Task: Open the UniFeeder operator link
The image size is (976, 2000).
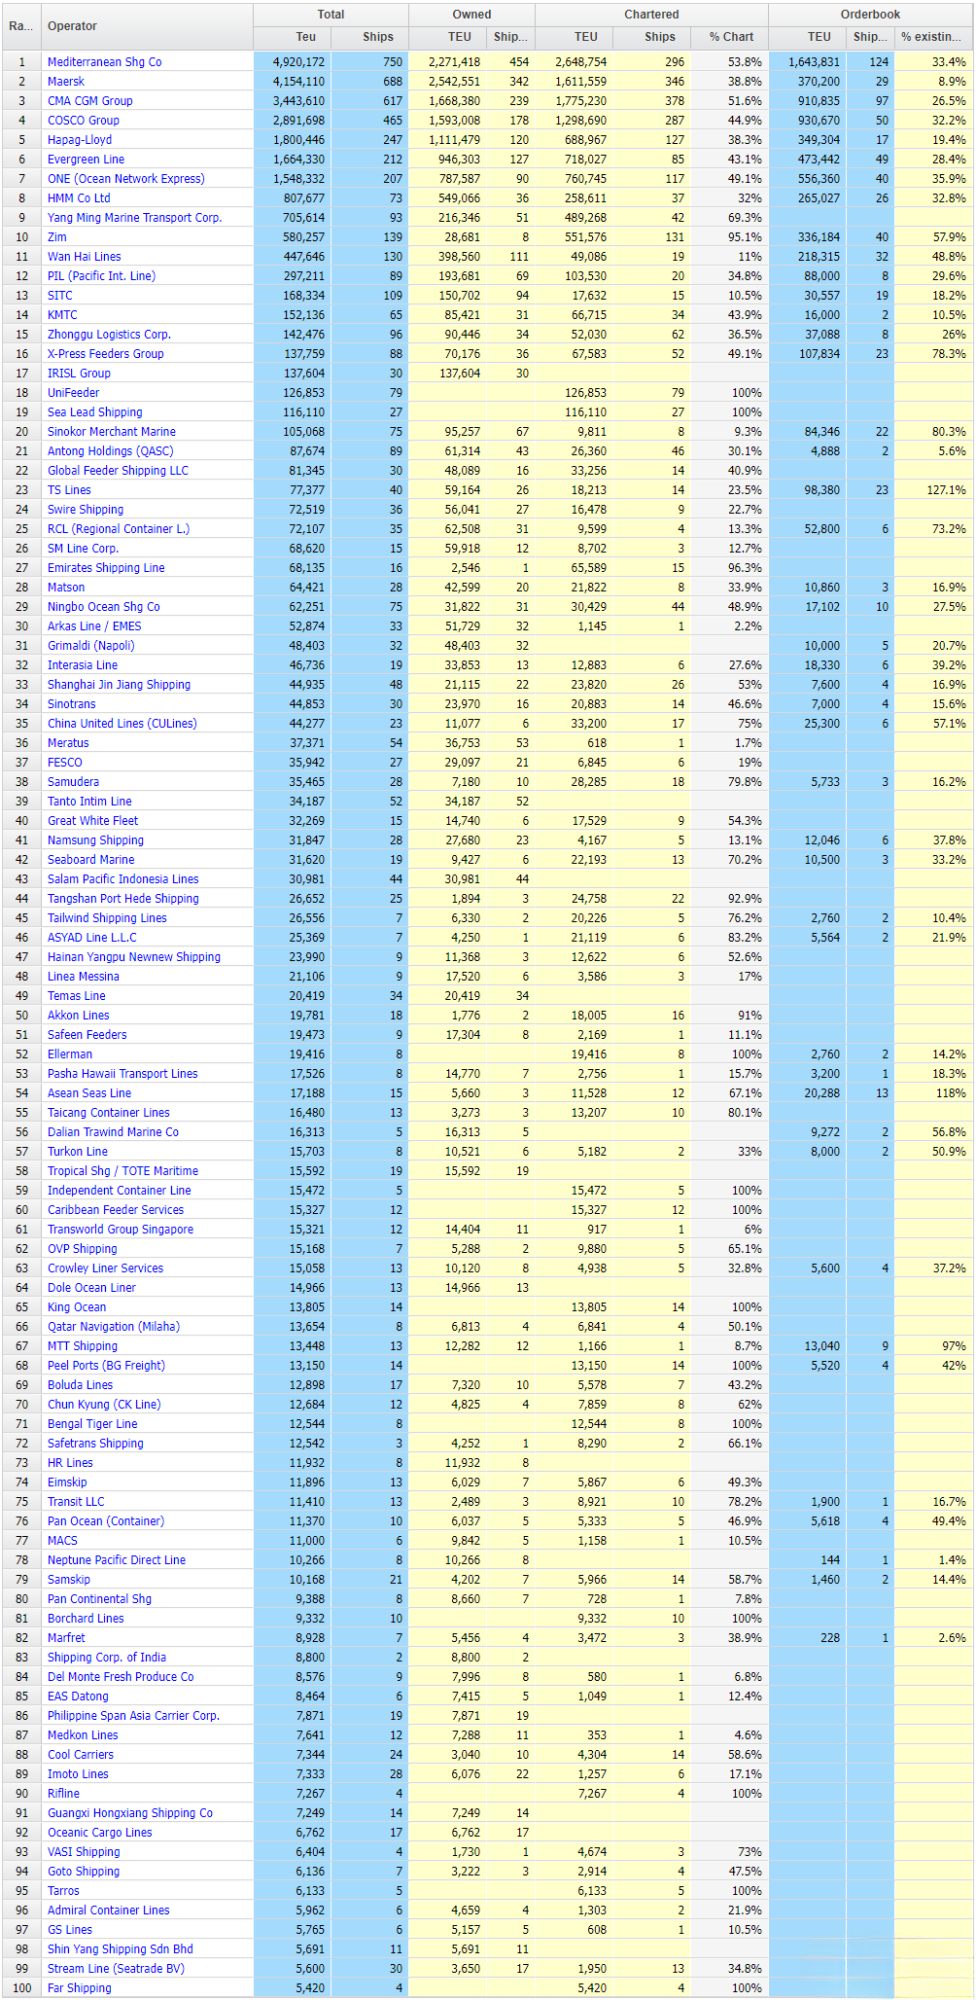Action: coord(74,393)
